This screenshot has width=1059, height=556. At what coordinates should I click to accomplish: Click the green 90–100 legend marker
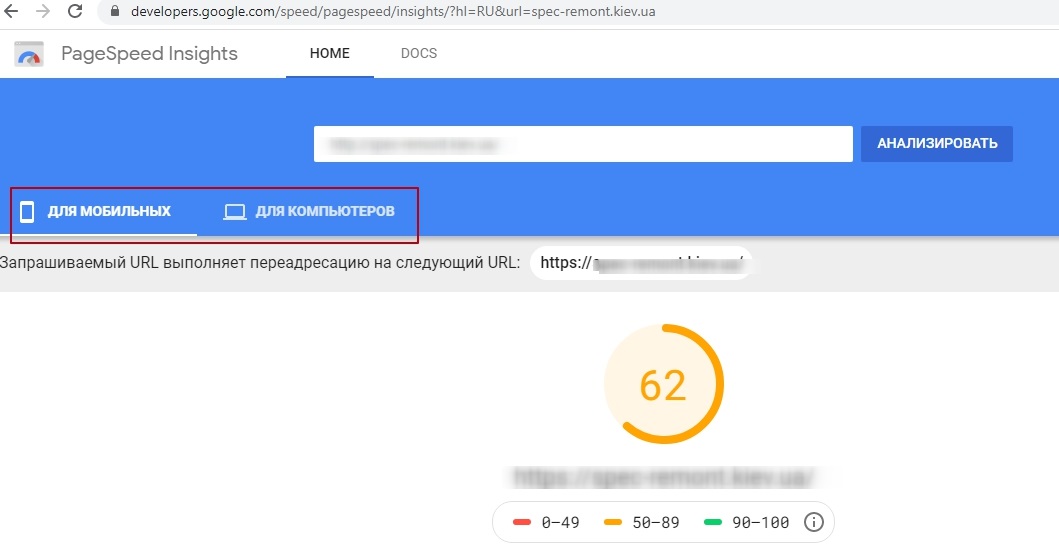(x=713, y=522)
